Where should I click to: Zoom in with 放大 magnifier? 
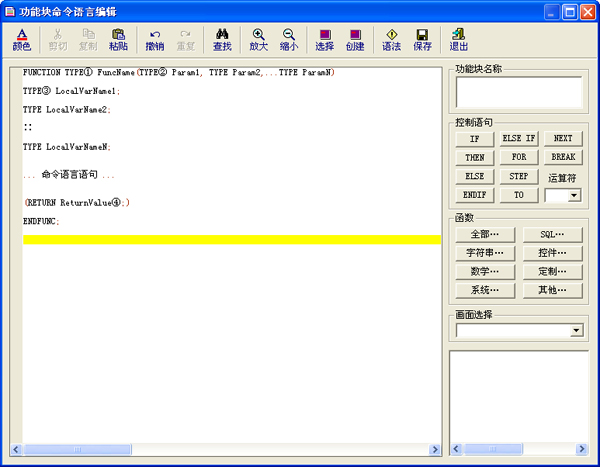259,40
